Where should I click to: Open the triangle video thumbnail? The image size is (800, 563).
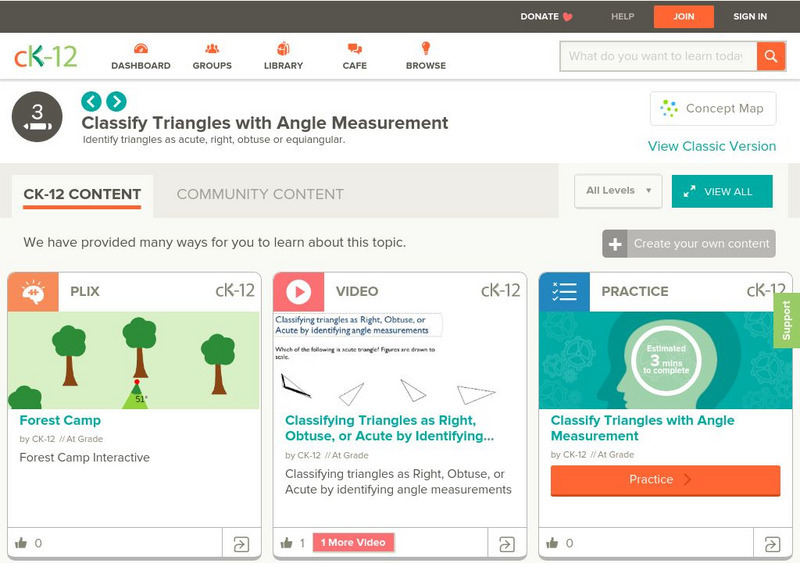coord(399,360)
